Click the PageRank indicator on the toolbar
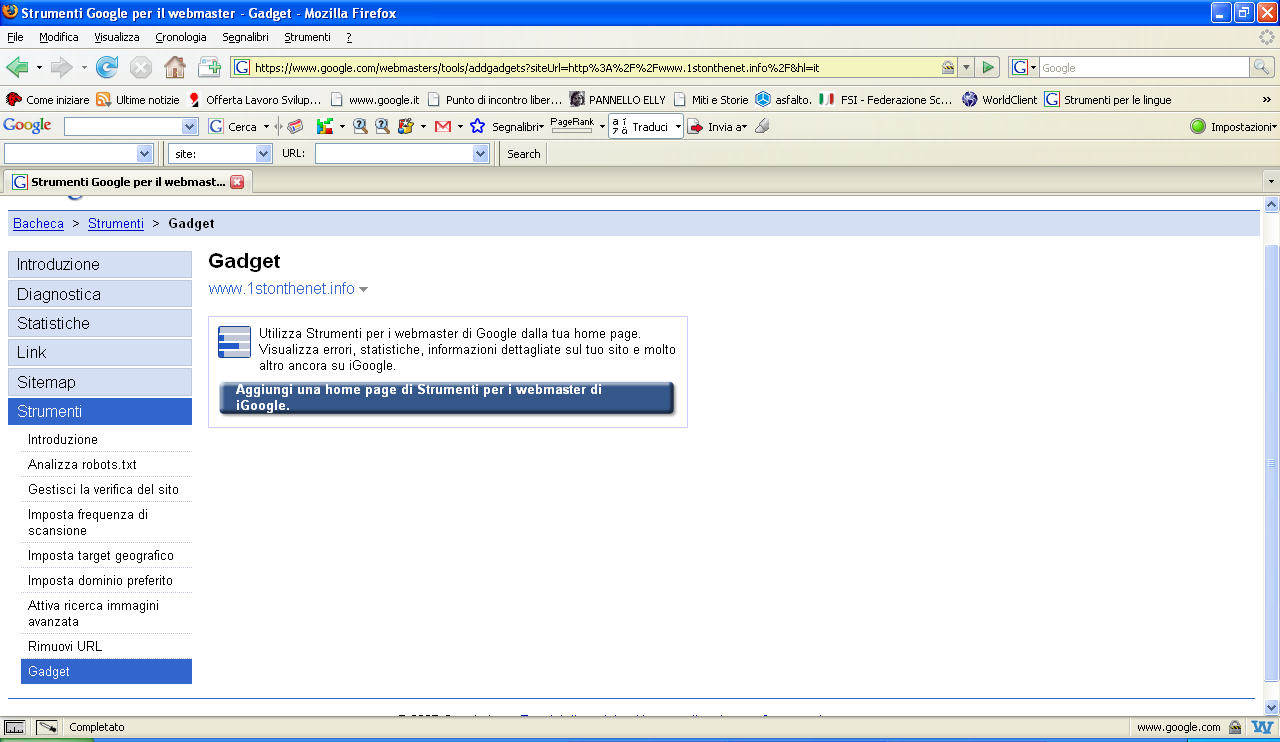The height and width of the screenshot is (742, 1280). click(x=572, y=126)
